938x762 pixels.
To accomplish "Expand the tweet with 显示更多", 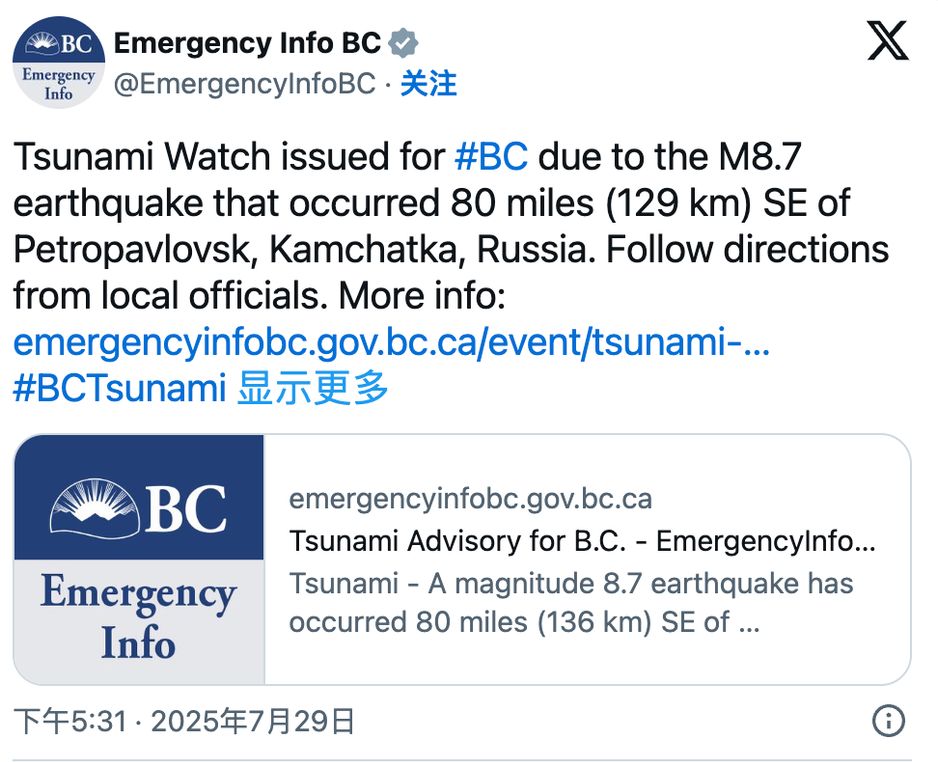I will [313, 388].
